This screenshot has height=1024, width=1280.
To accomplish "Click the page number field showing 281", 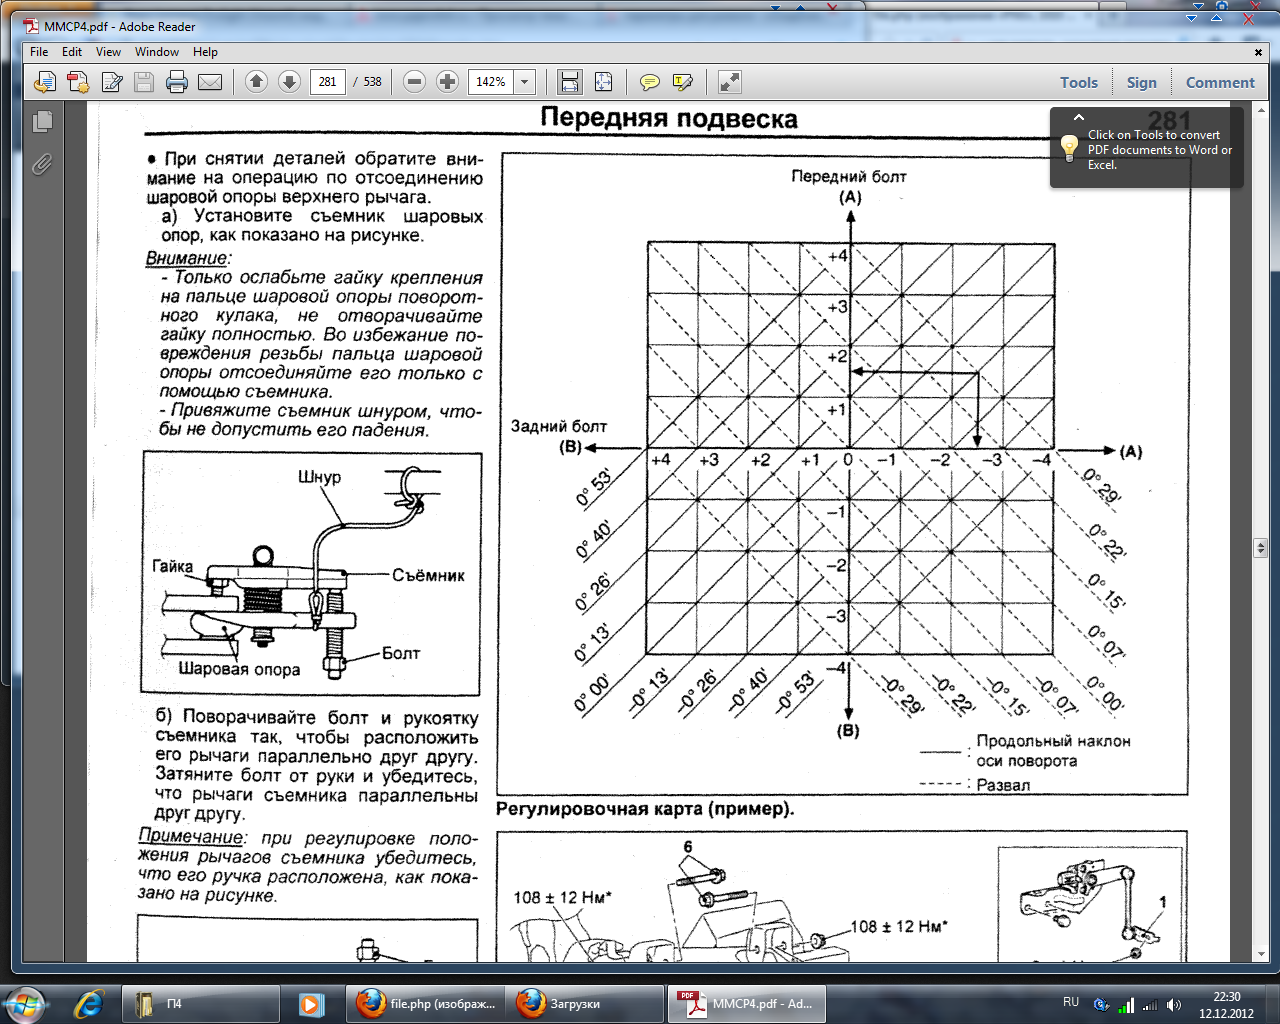I will click(328, 82).
